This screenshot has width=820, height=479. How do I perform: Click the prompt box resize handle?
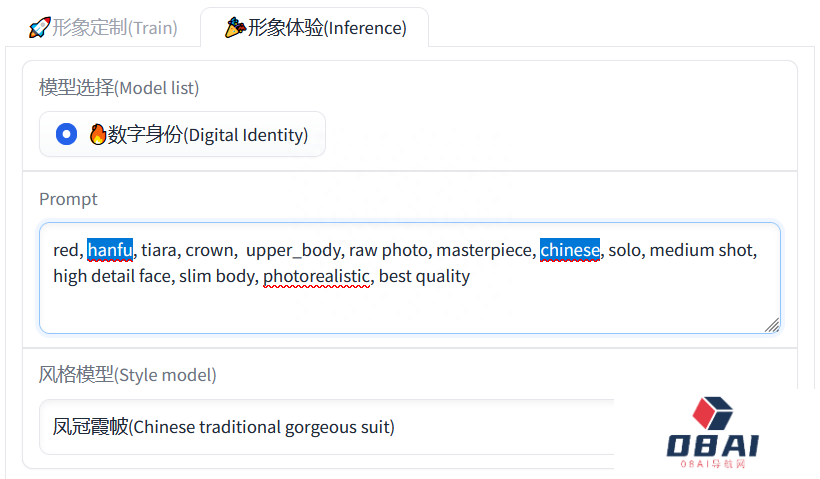click(772, 325)
